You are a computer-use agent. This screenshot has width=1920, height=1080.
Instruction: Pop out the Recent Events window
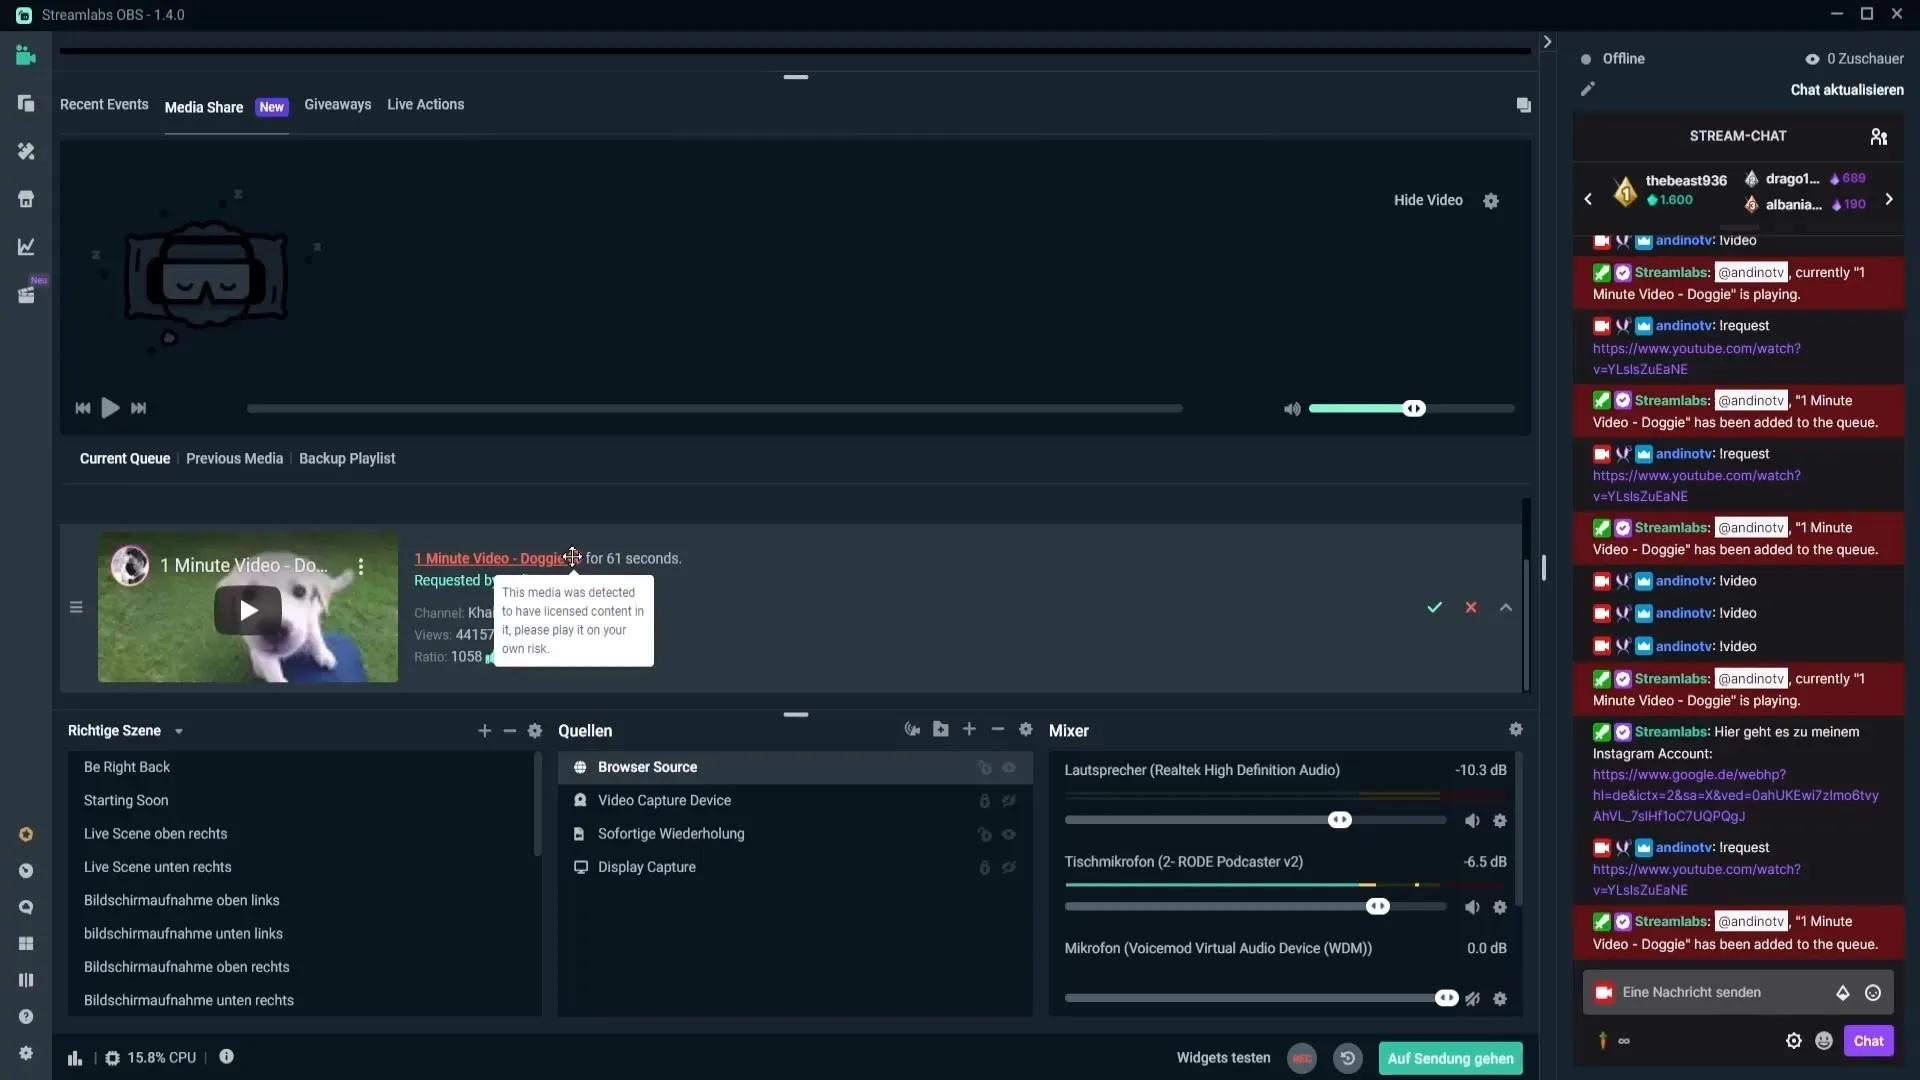point(1523,105)
